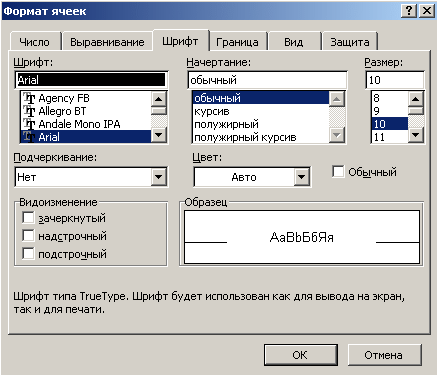Screen dimensions: 437x375
Task: Select font size 9
Action: [x=390, y=111]
